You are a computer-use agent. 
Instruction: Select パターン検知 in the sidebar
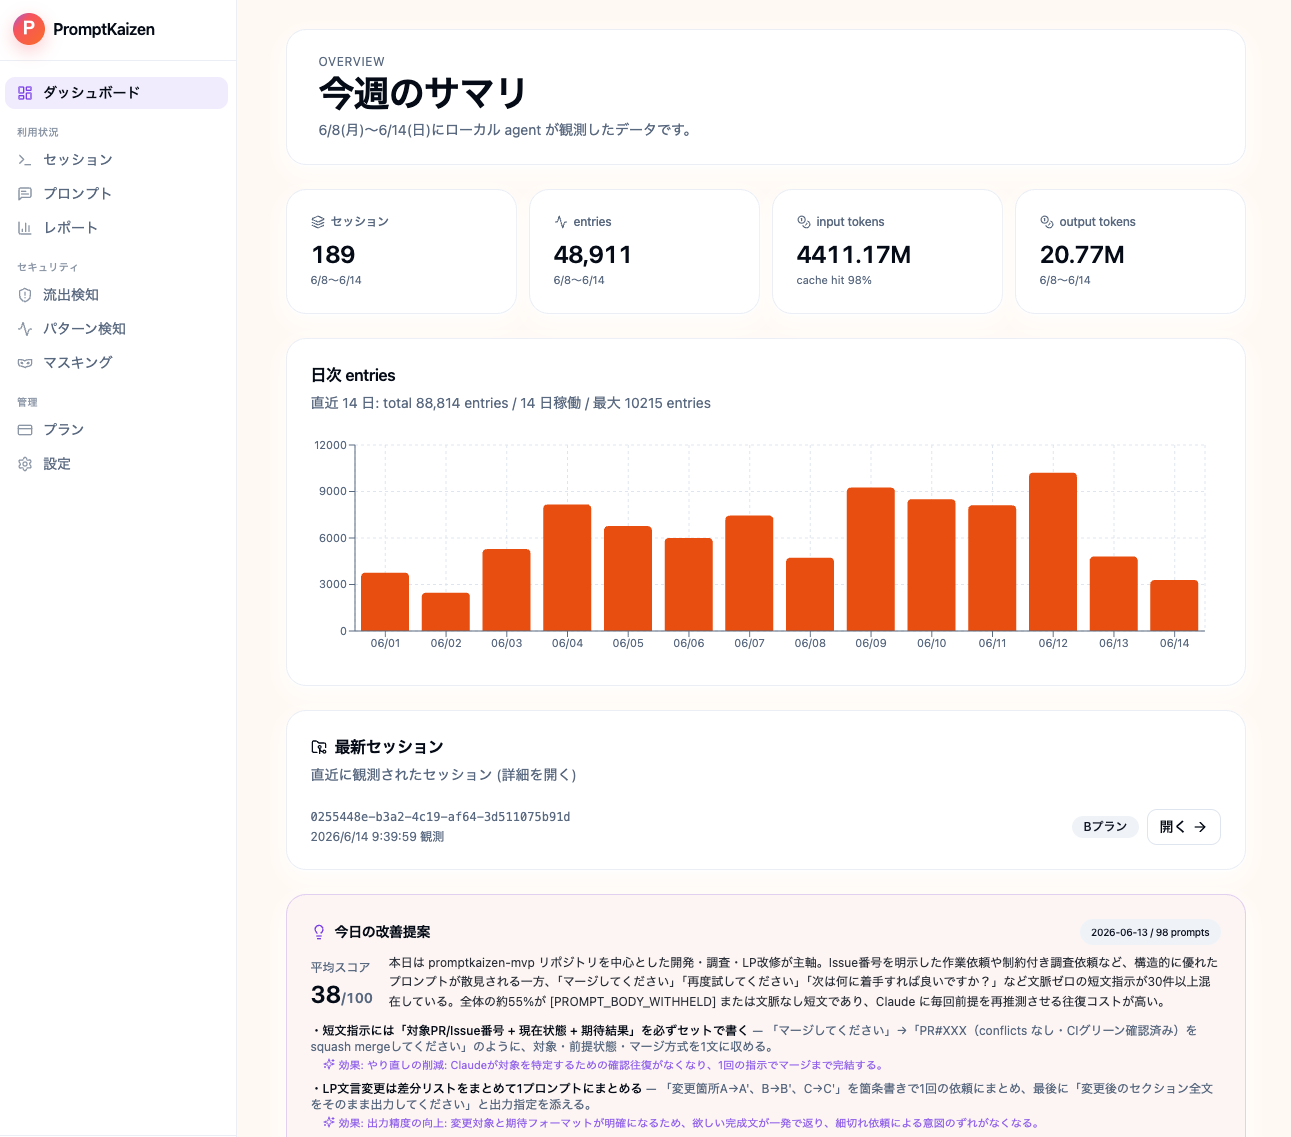point(117,329)
